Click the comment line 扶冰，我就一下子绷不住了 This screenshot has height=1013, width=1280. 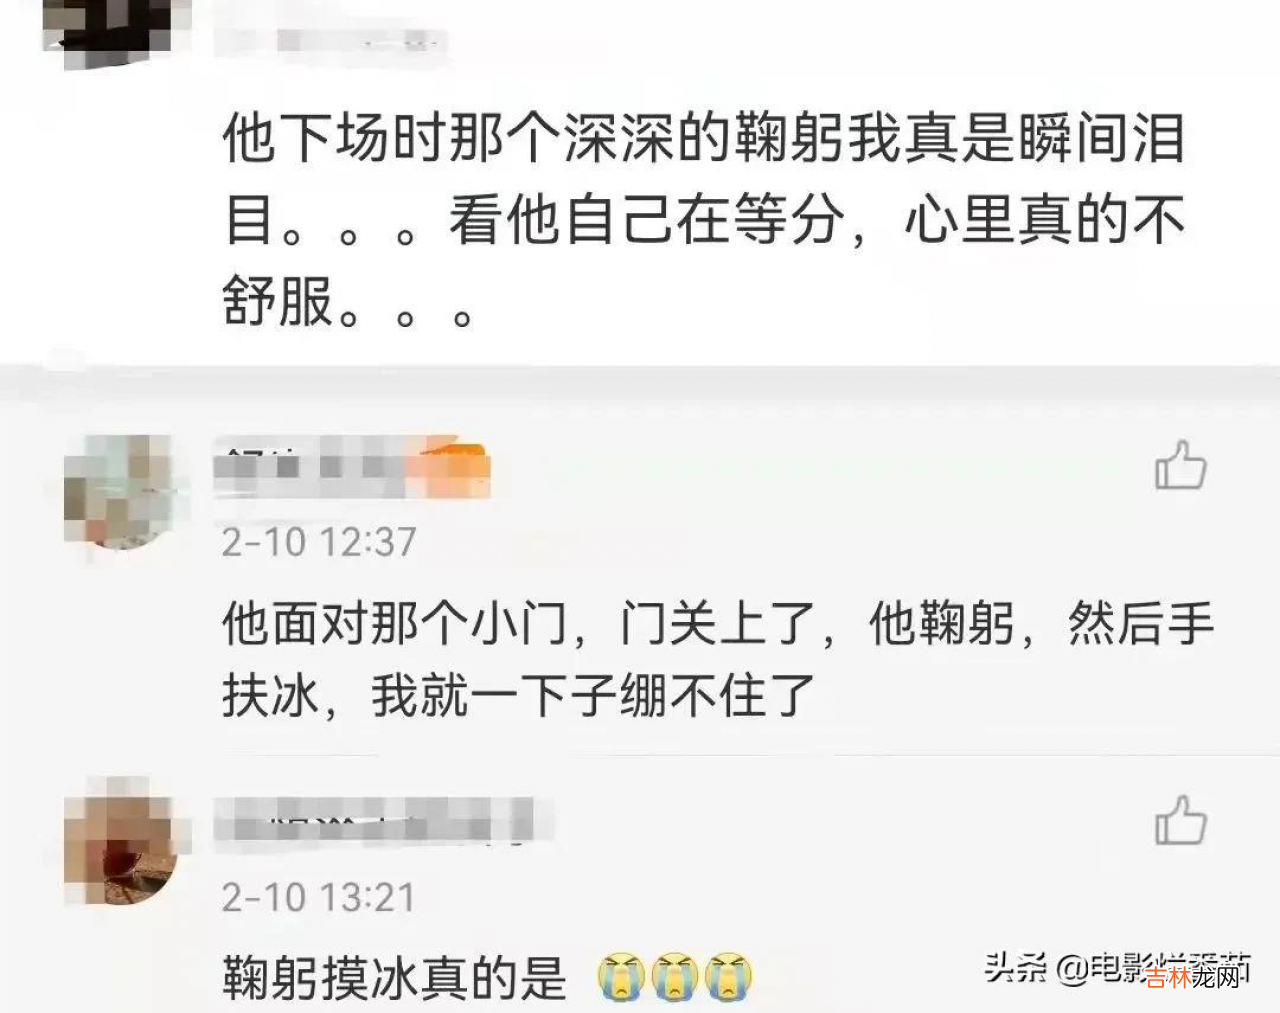coord(519,695)
